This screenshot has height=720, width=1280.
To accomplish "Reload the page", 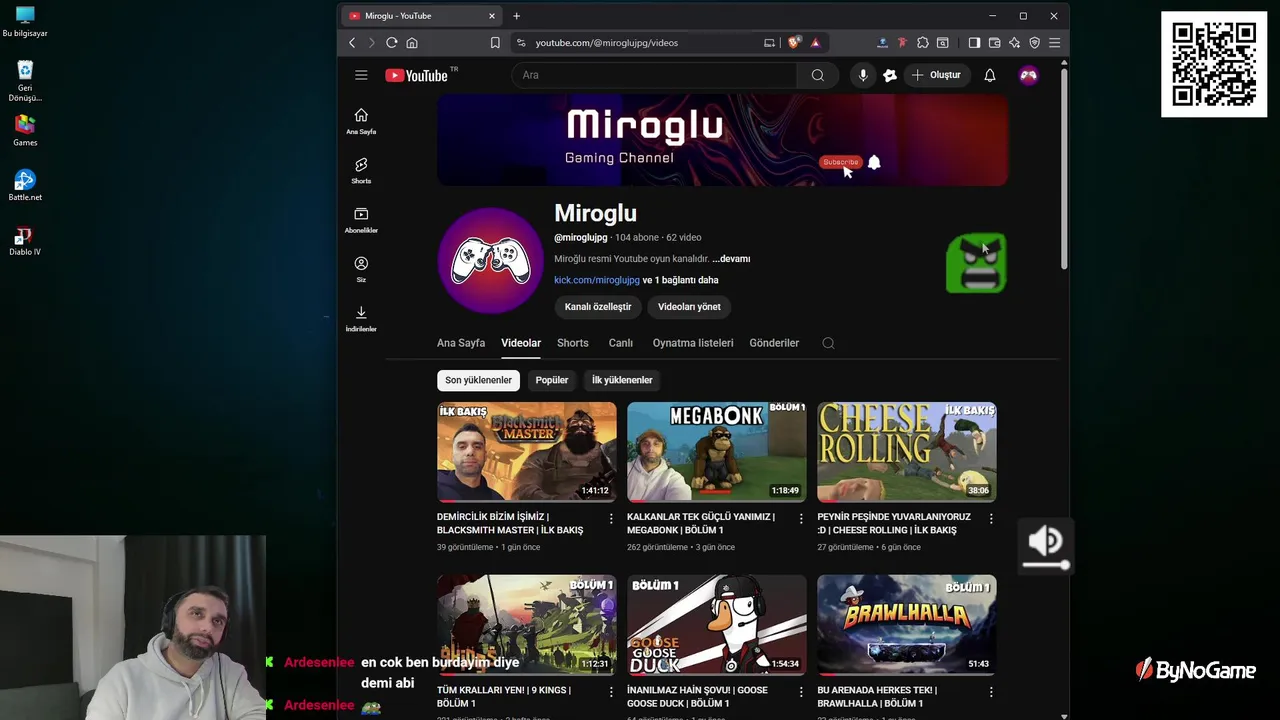I will click(392, 43).
